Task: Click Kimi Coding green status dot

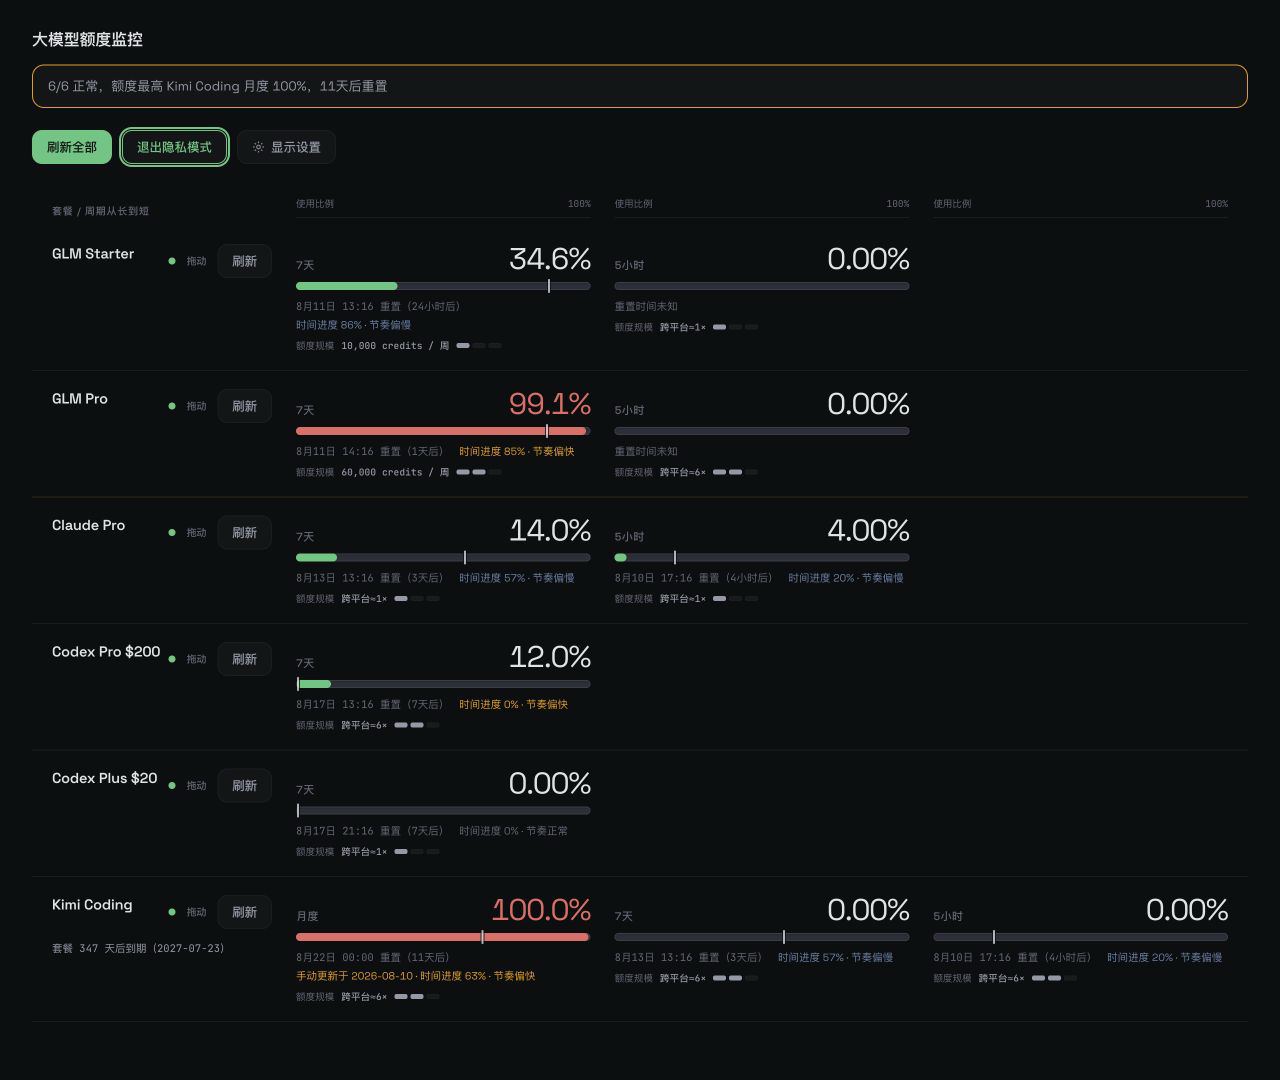Action: click(x=172, y=912)
